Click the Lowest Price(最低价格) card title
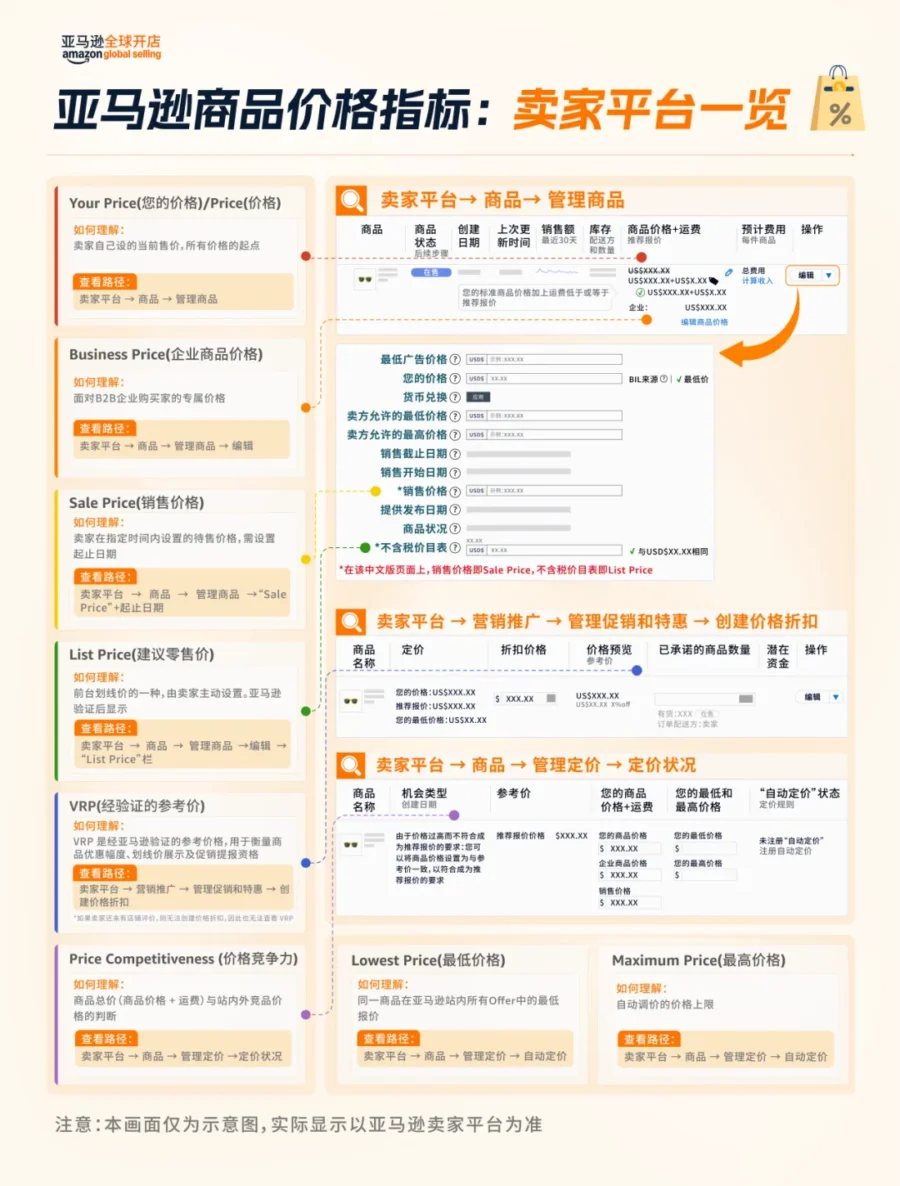Image resolution: width=900 pixels, height=1186 pixels. (x=428, y=960)
